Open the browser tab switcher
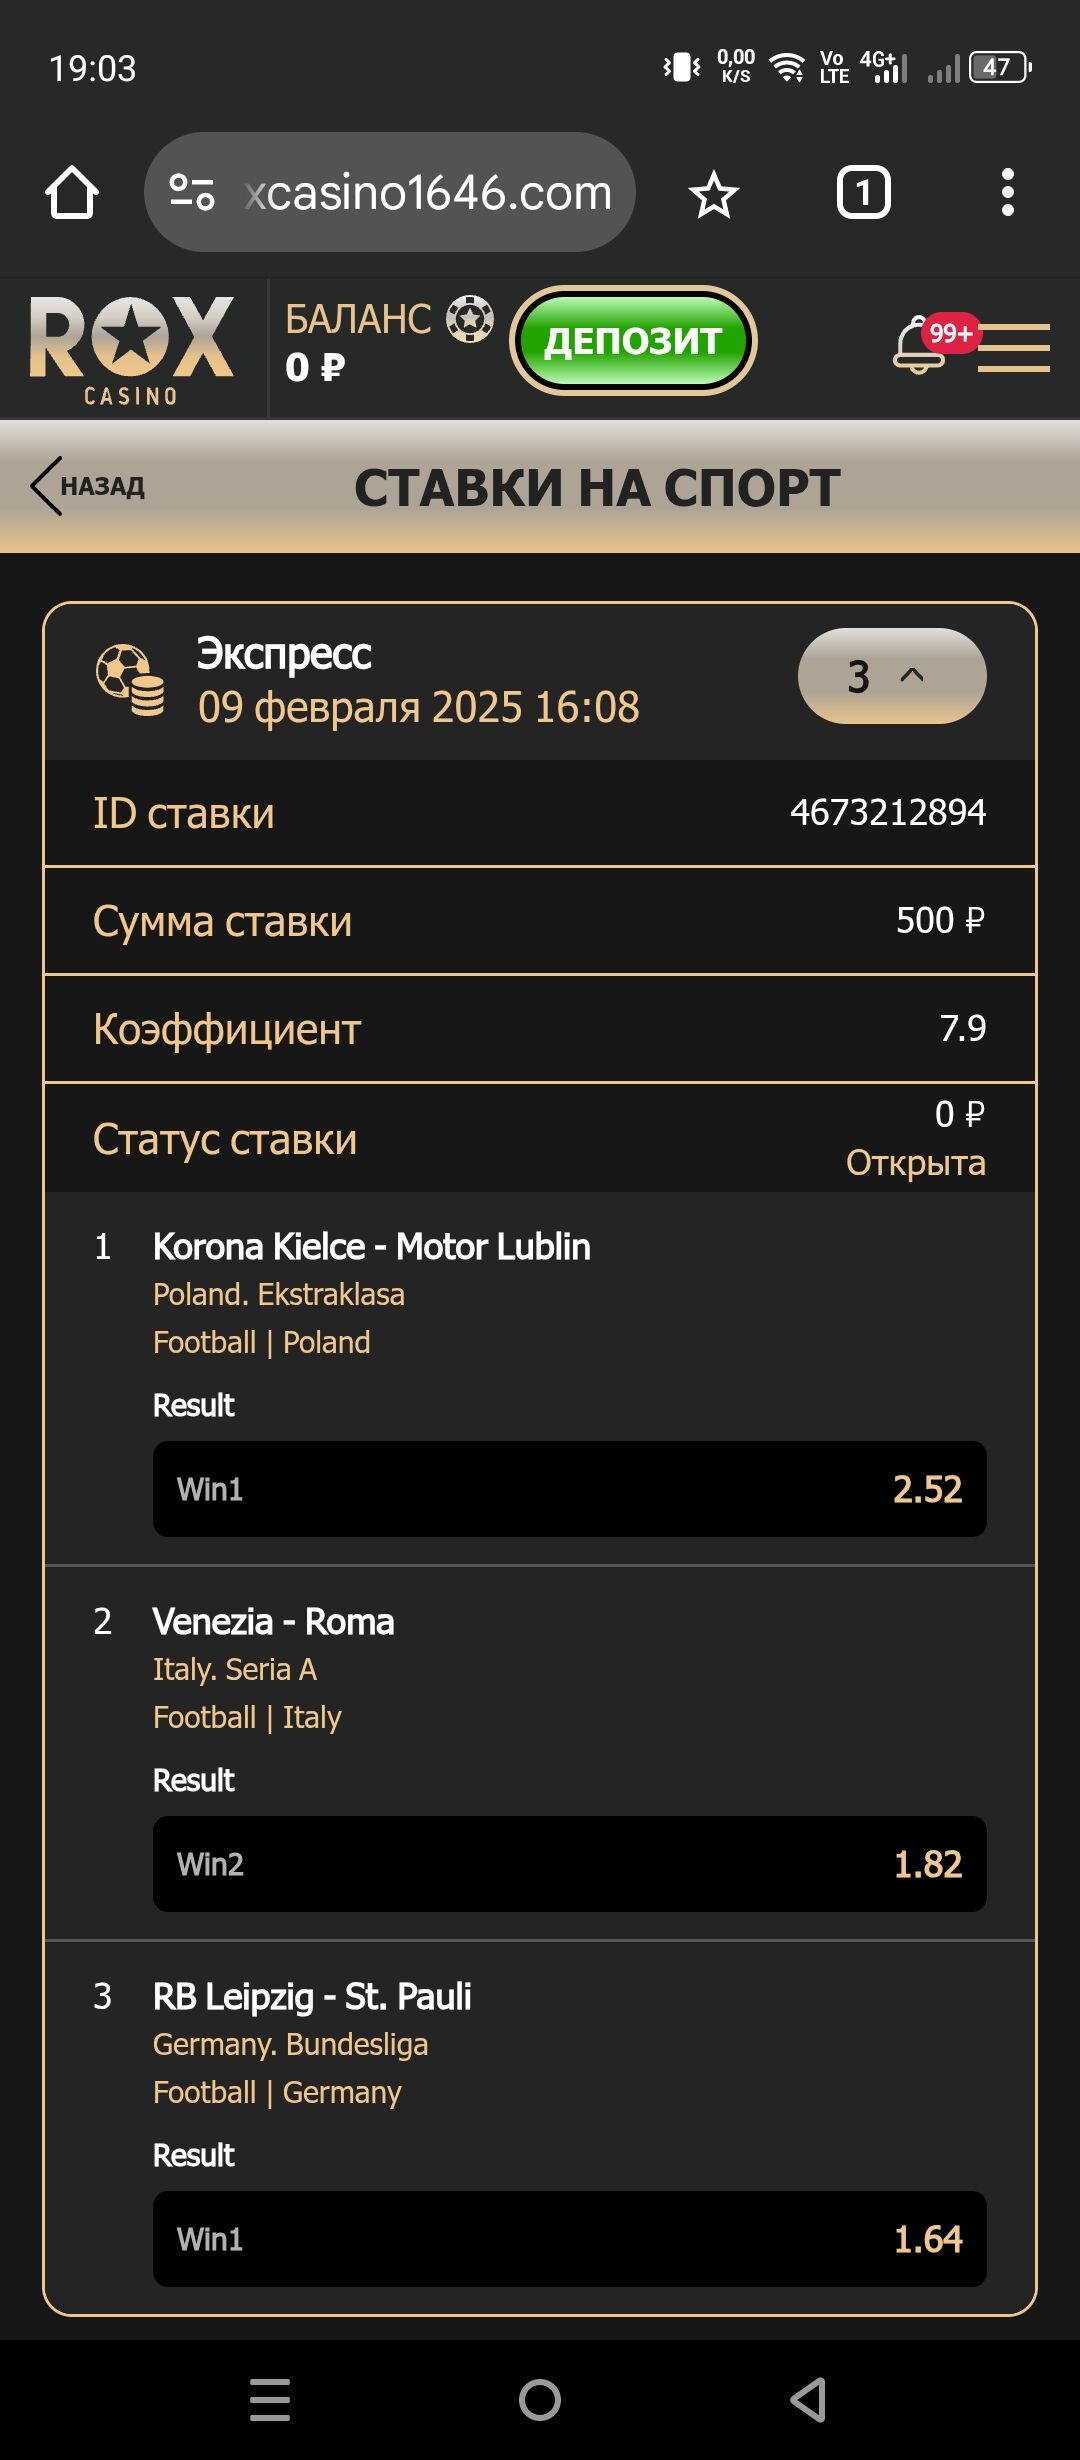The image size is (1080, 2460). pyautogui.click(x=863, y=192)
